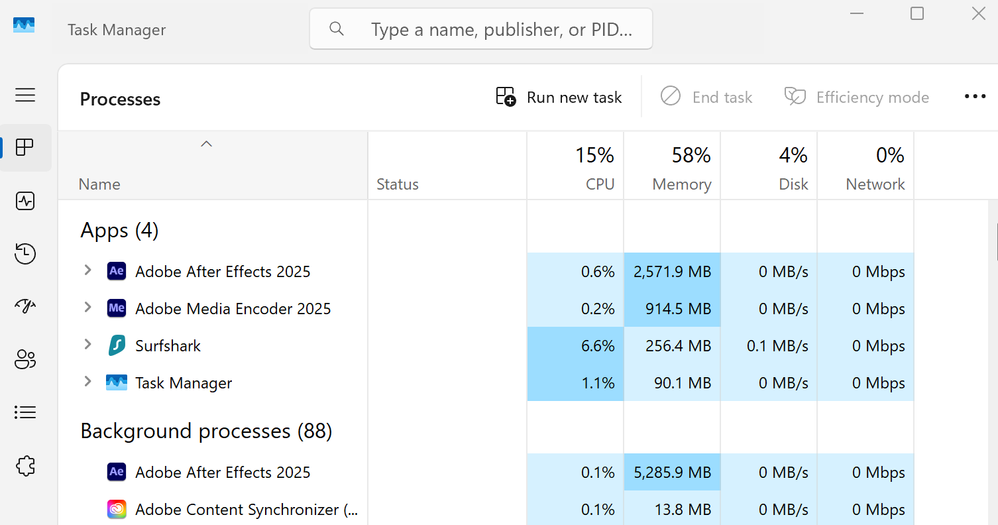Select the Background processes (88) heading
The width and height of the screenshot is (998, 525).
(x=206, y=431)
